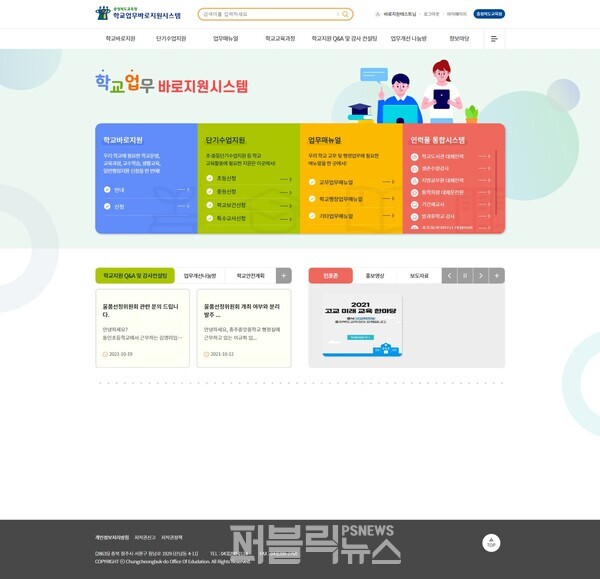Open the hamburger all-menu icon
The height and width of the screenshot is (579, 600).
point(494,39)
